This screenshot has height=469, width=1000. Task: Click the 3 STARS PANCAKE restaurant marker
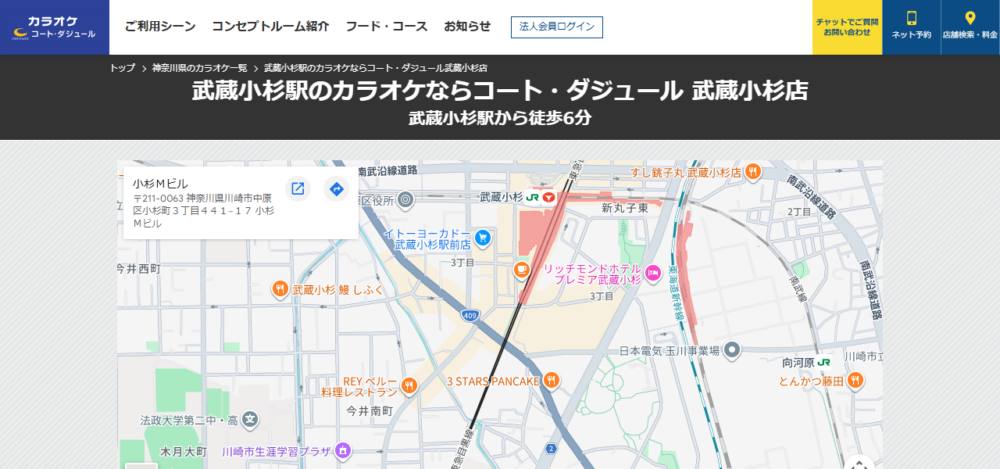tap(552, 381)
